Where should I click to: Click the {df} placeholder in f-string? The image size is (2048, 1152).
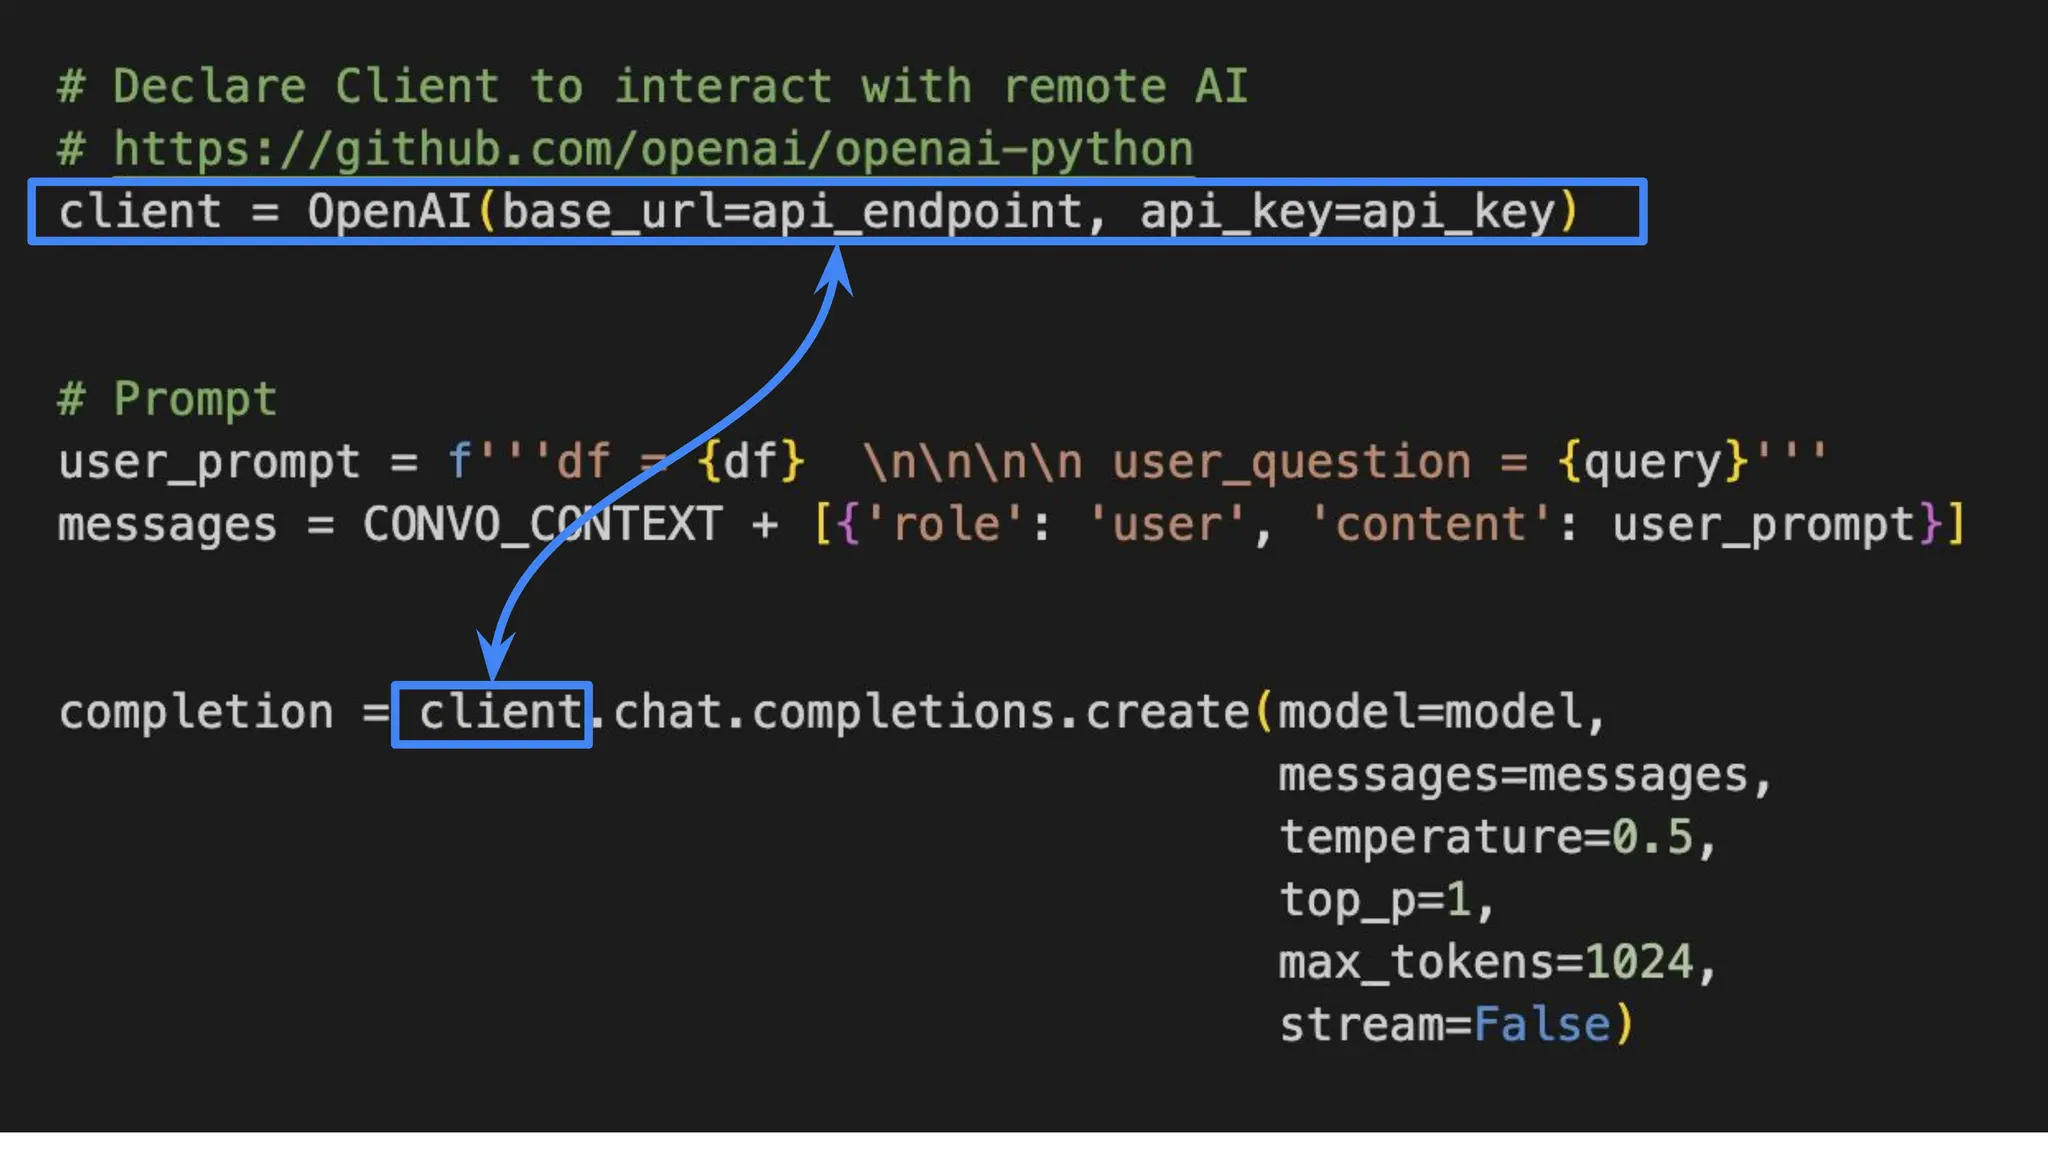pyautogui.click(x=751, y=462)
